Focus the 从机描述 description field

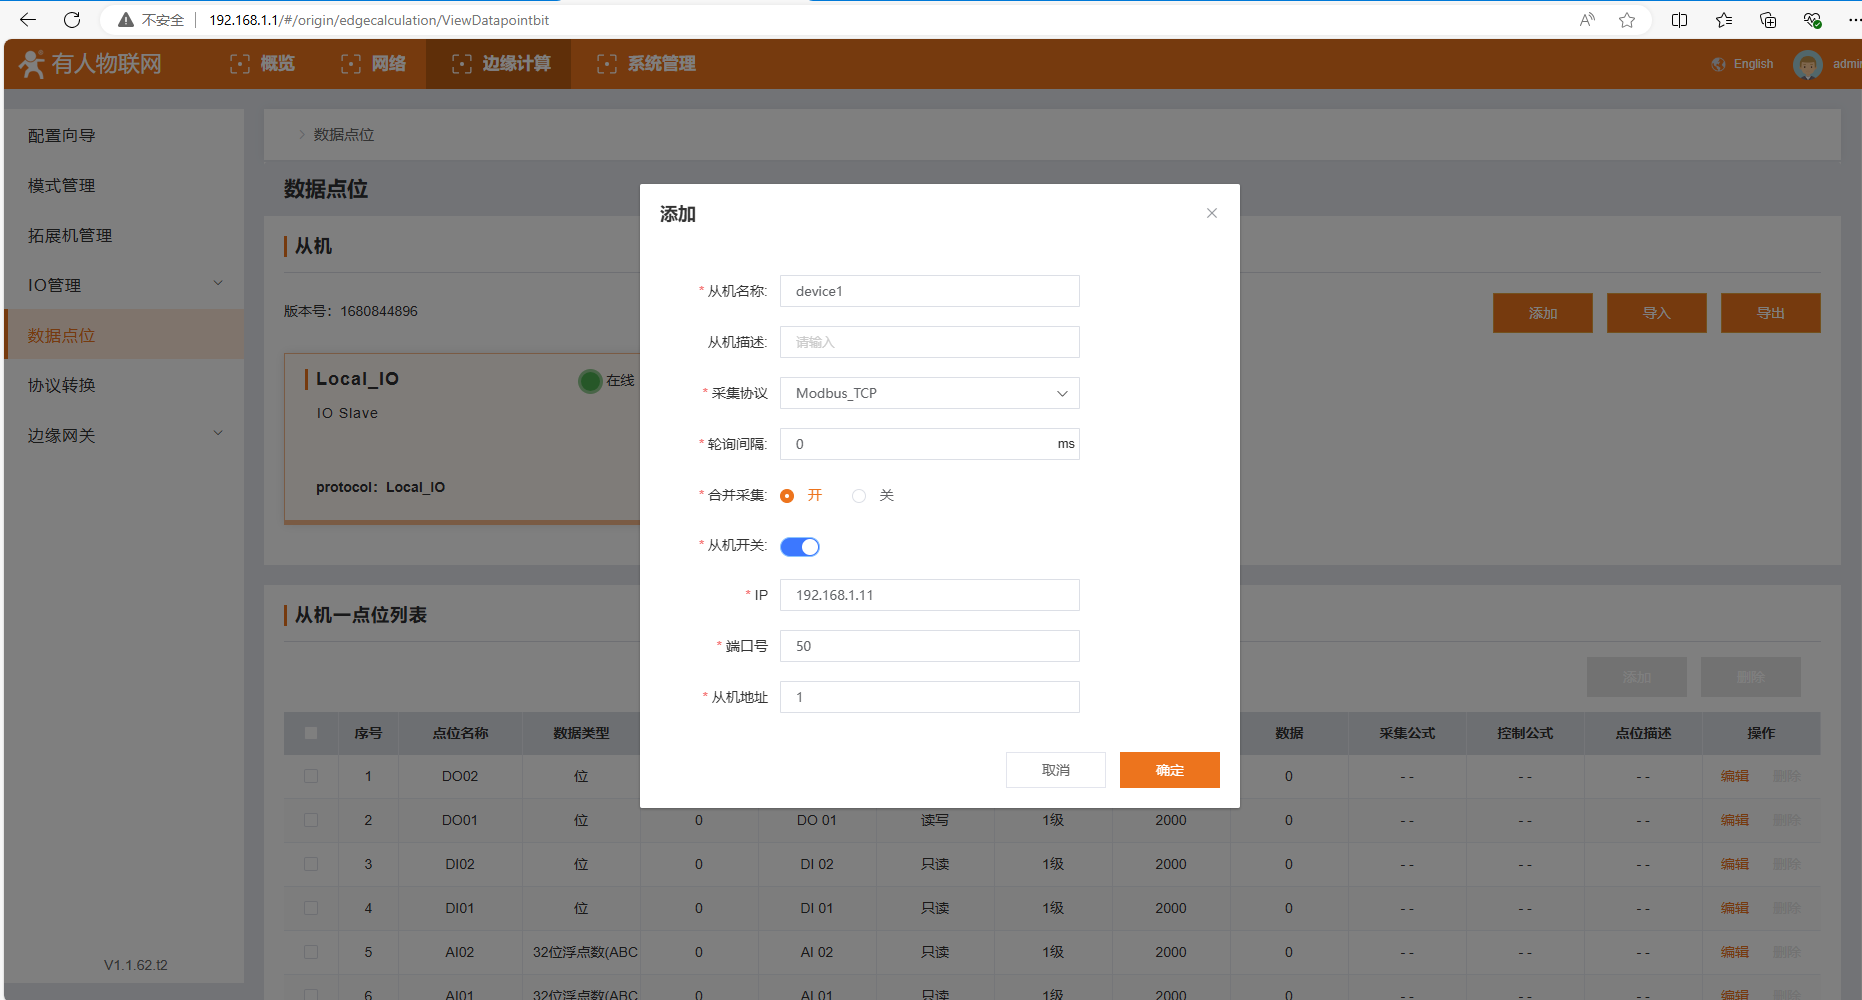tap(929, 342)
